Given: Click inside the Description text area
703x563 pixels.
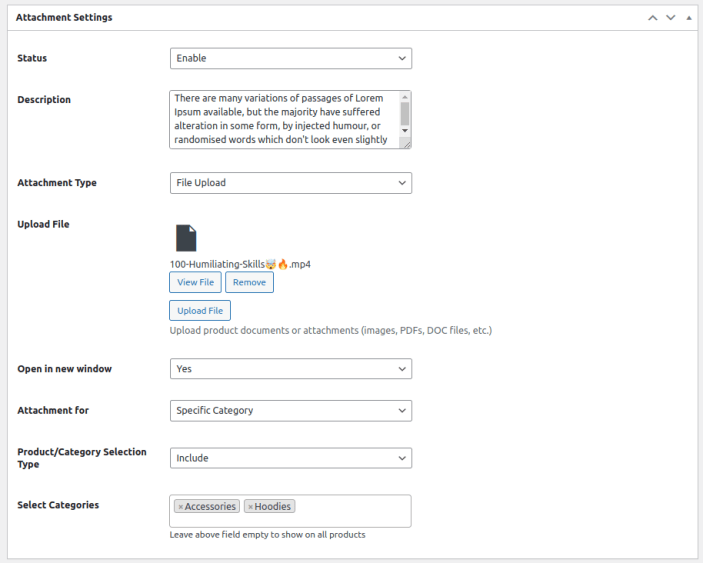Looking at the screenshot, I should coord(284,119).
